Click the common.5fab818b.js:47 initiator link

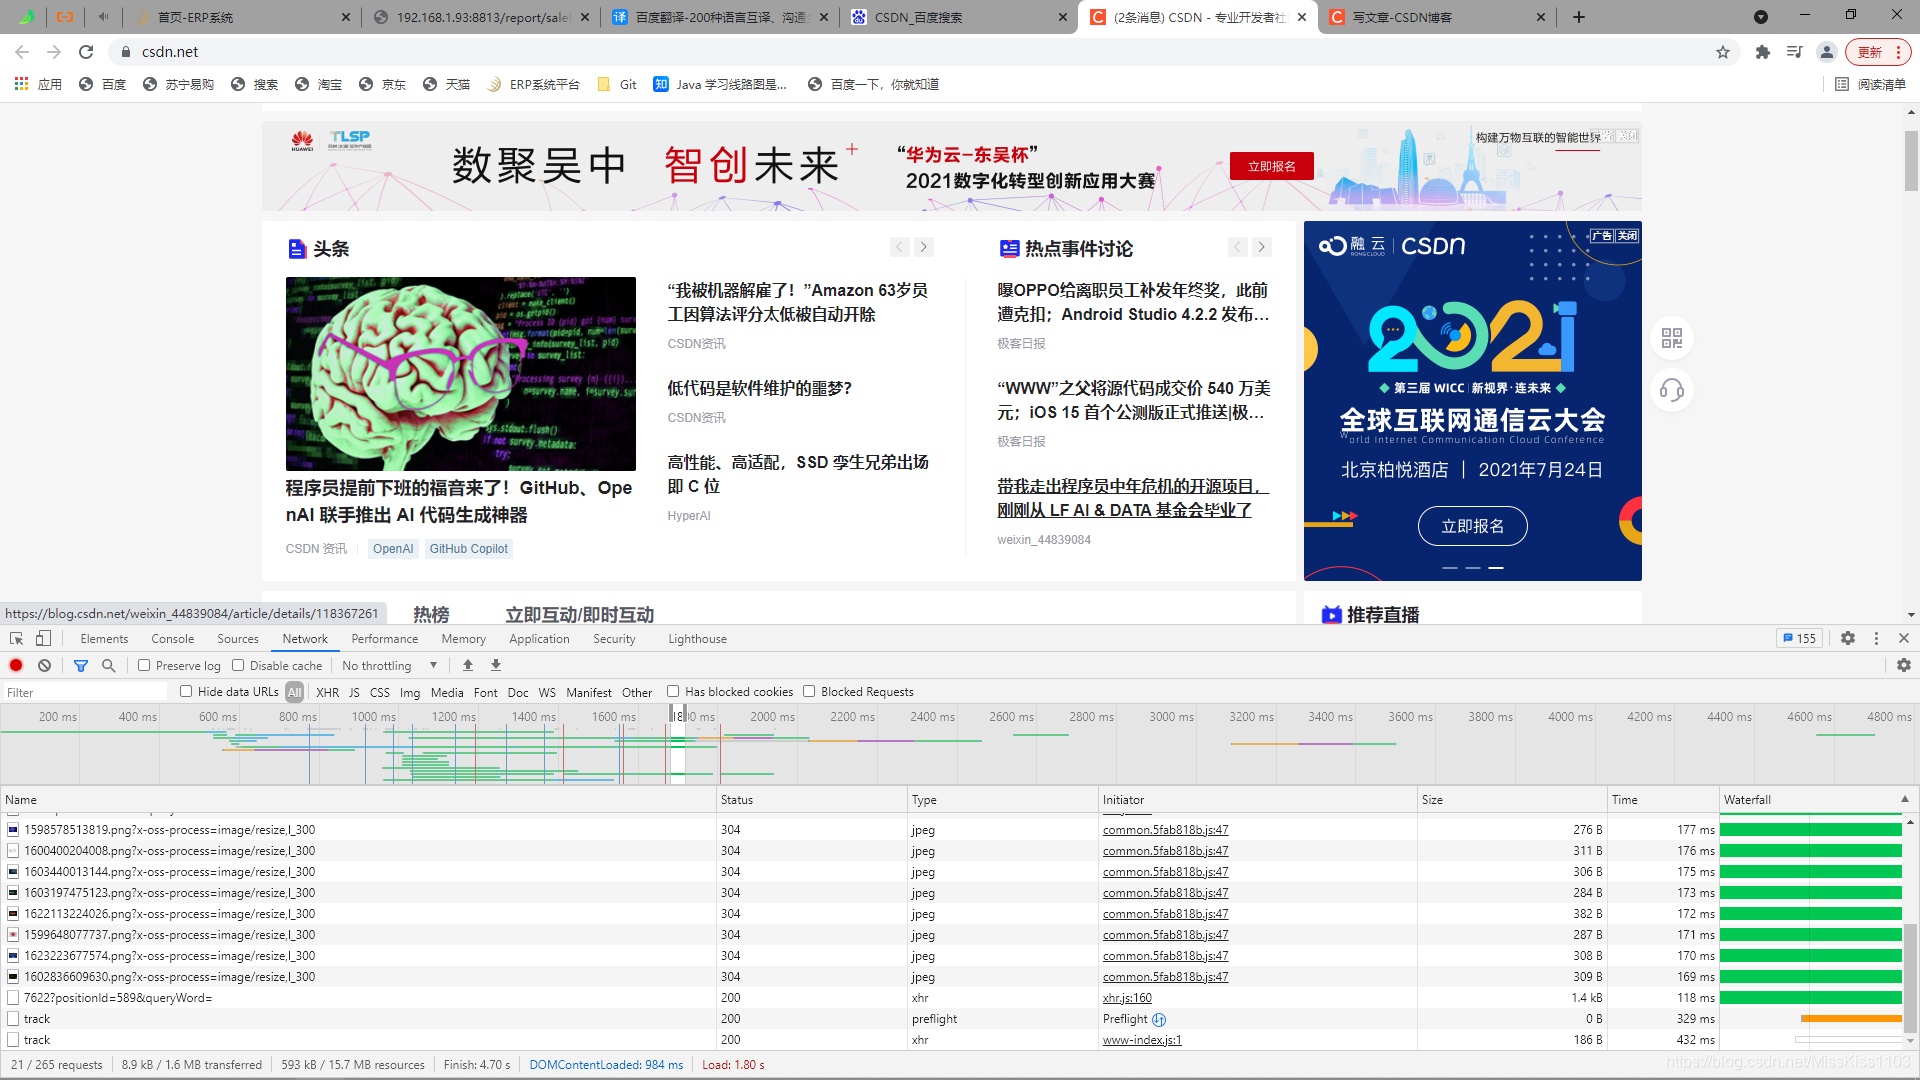pos(1165,829)
